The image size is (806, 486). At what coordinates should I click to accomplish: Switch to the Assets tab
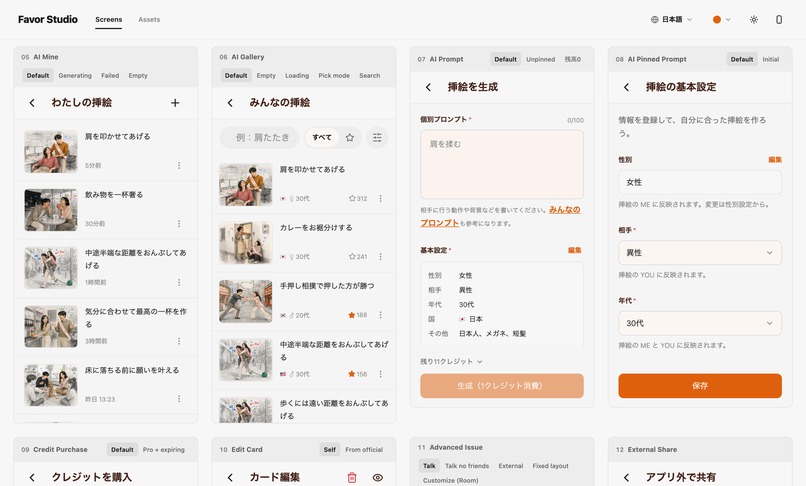pyautogui.click(x=149, y=20)
